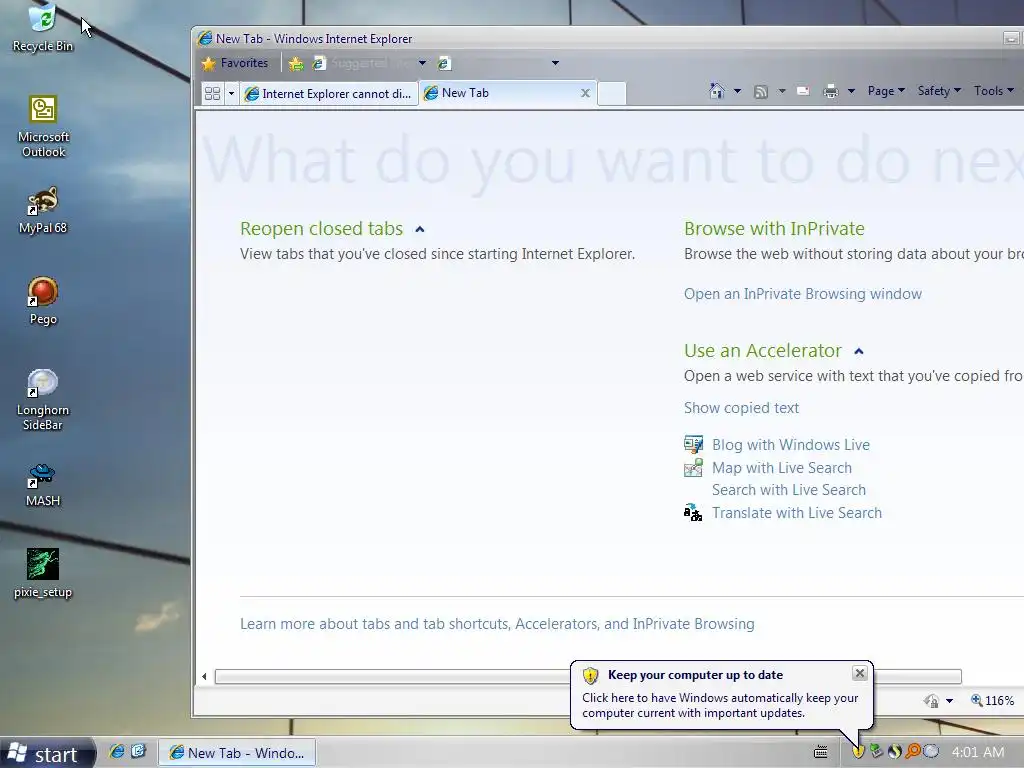Open an InPrivate Browsing window link
The width and height of the screenshot is (1024, 768).
(x=803, y=294)
